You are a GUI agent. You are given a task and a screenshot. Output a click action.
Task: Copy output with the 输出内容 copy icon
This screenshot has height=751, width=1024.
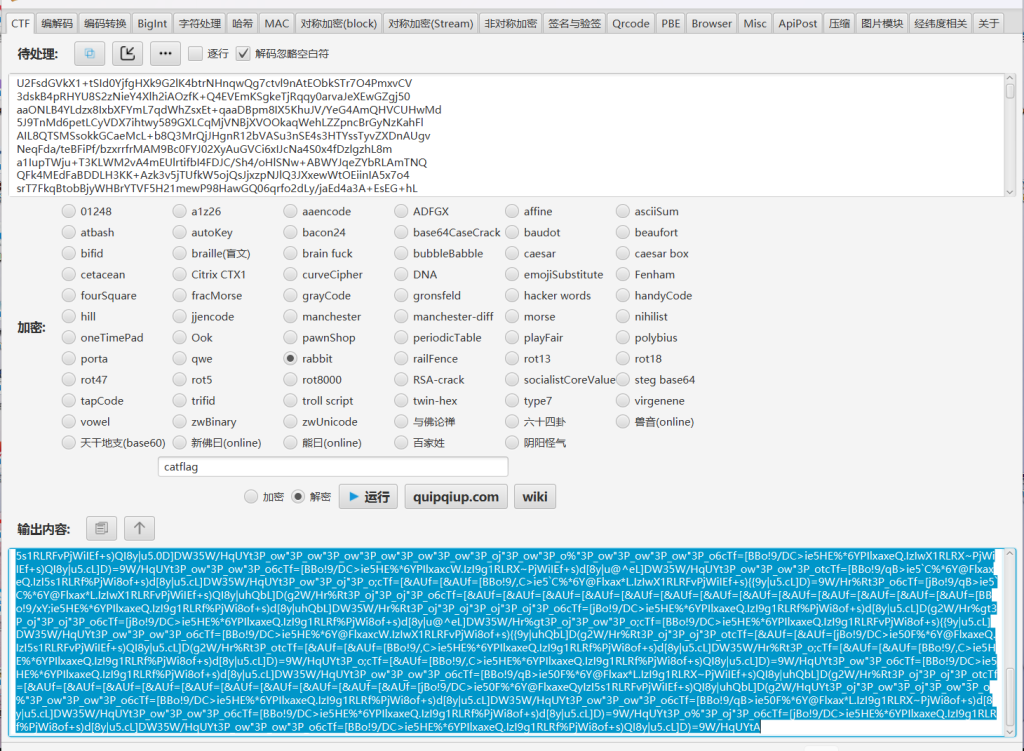pos(101,528)
